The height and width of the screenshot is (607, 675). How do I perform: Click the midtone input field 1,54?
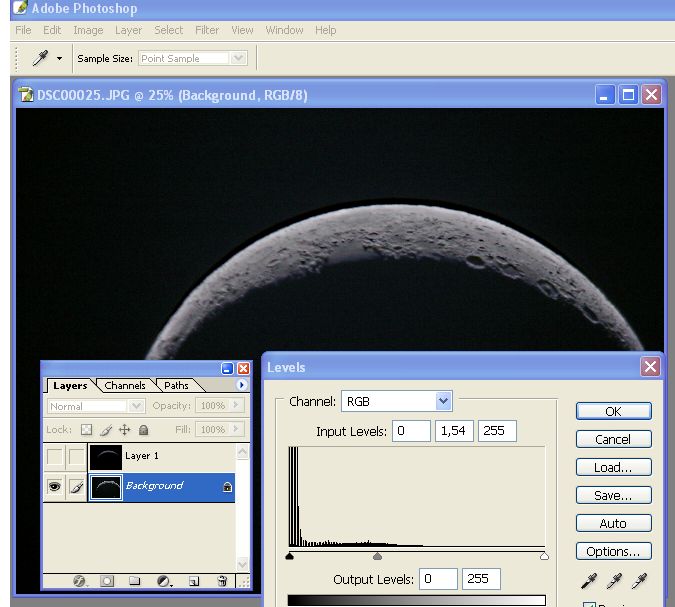point(454,430)
